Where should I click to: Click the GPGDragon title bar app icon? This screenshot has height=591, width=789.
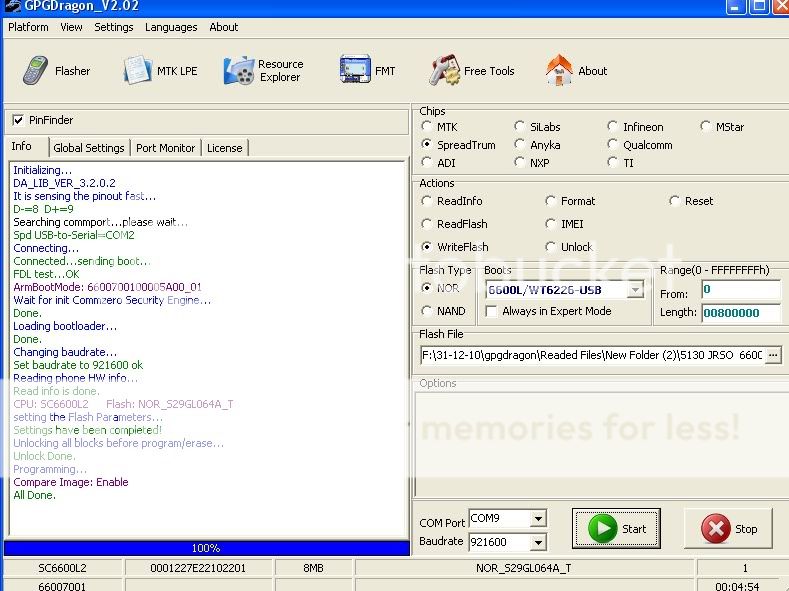pyautogui.click(x=11, y=6)
